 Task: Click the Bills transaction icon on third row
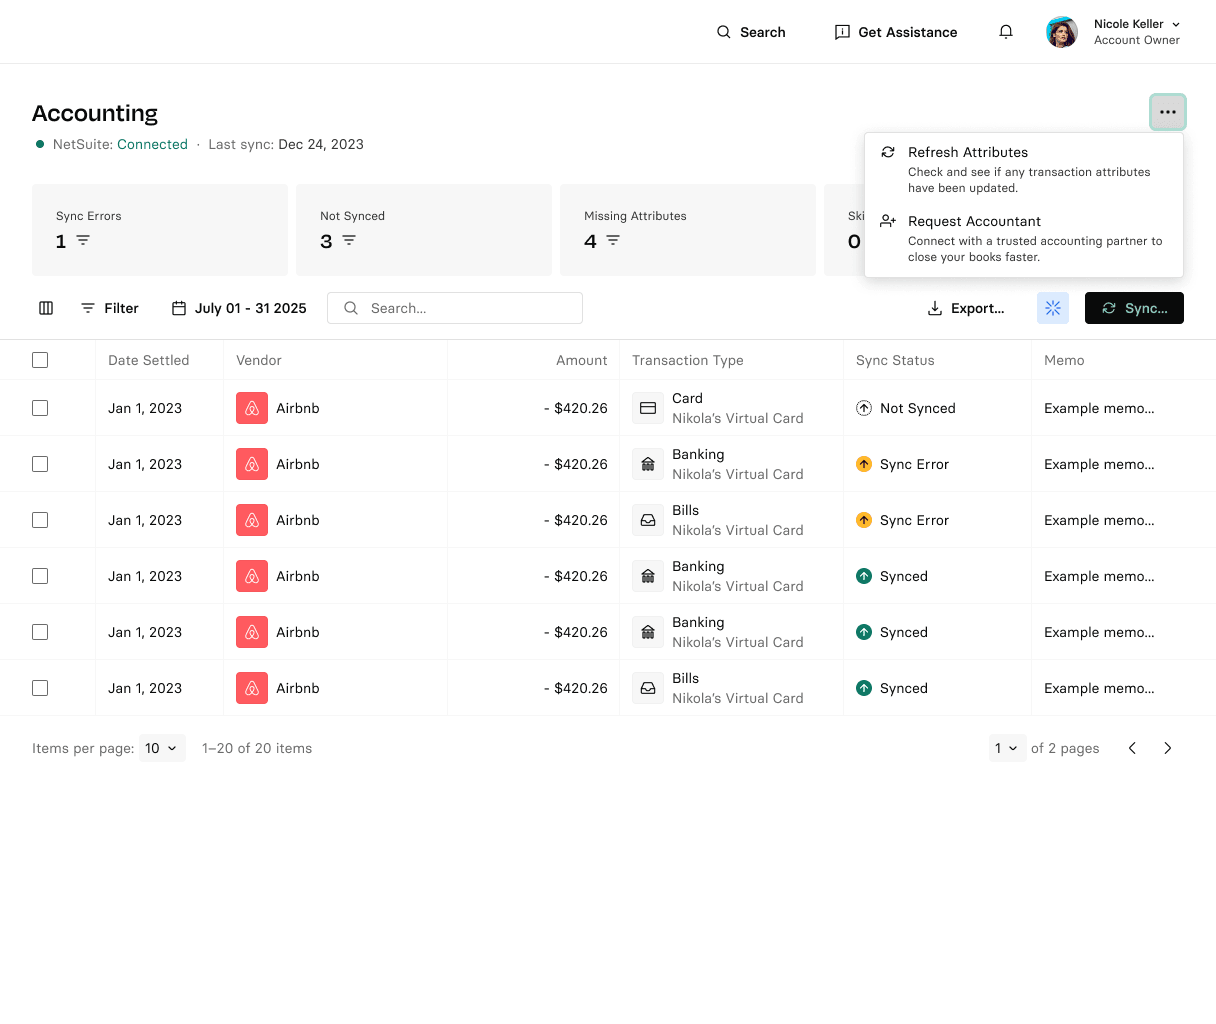pos(648,519)
